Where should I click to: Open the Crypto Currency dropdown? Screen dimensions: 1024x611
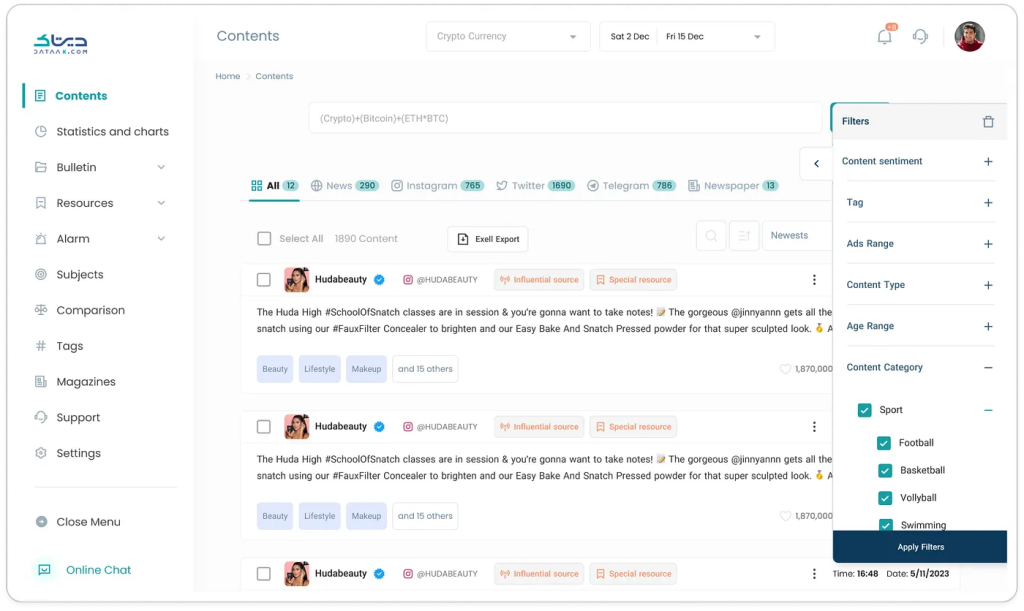click(507, 37)
